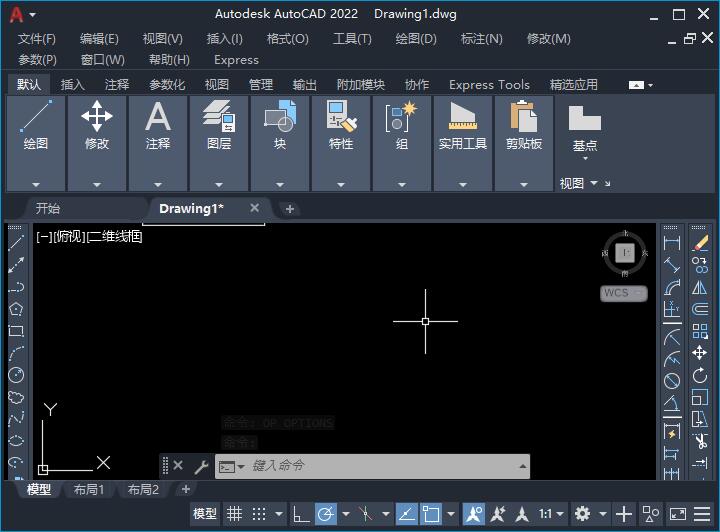Select the Quick Dimension tool

pos(672,432)
